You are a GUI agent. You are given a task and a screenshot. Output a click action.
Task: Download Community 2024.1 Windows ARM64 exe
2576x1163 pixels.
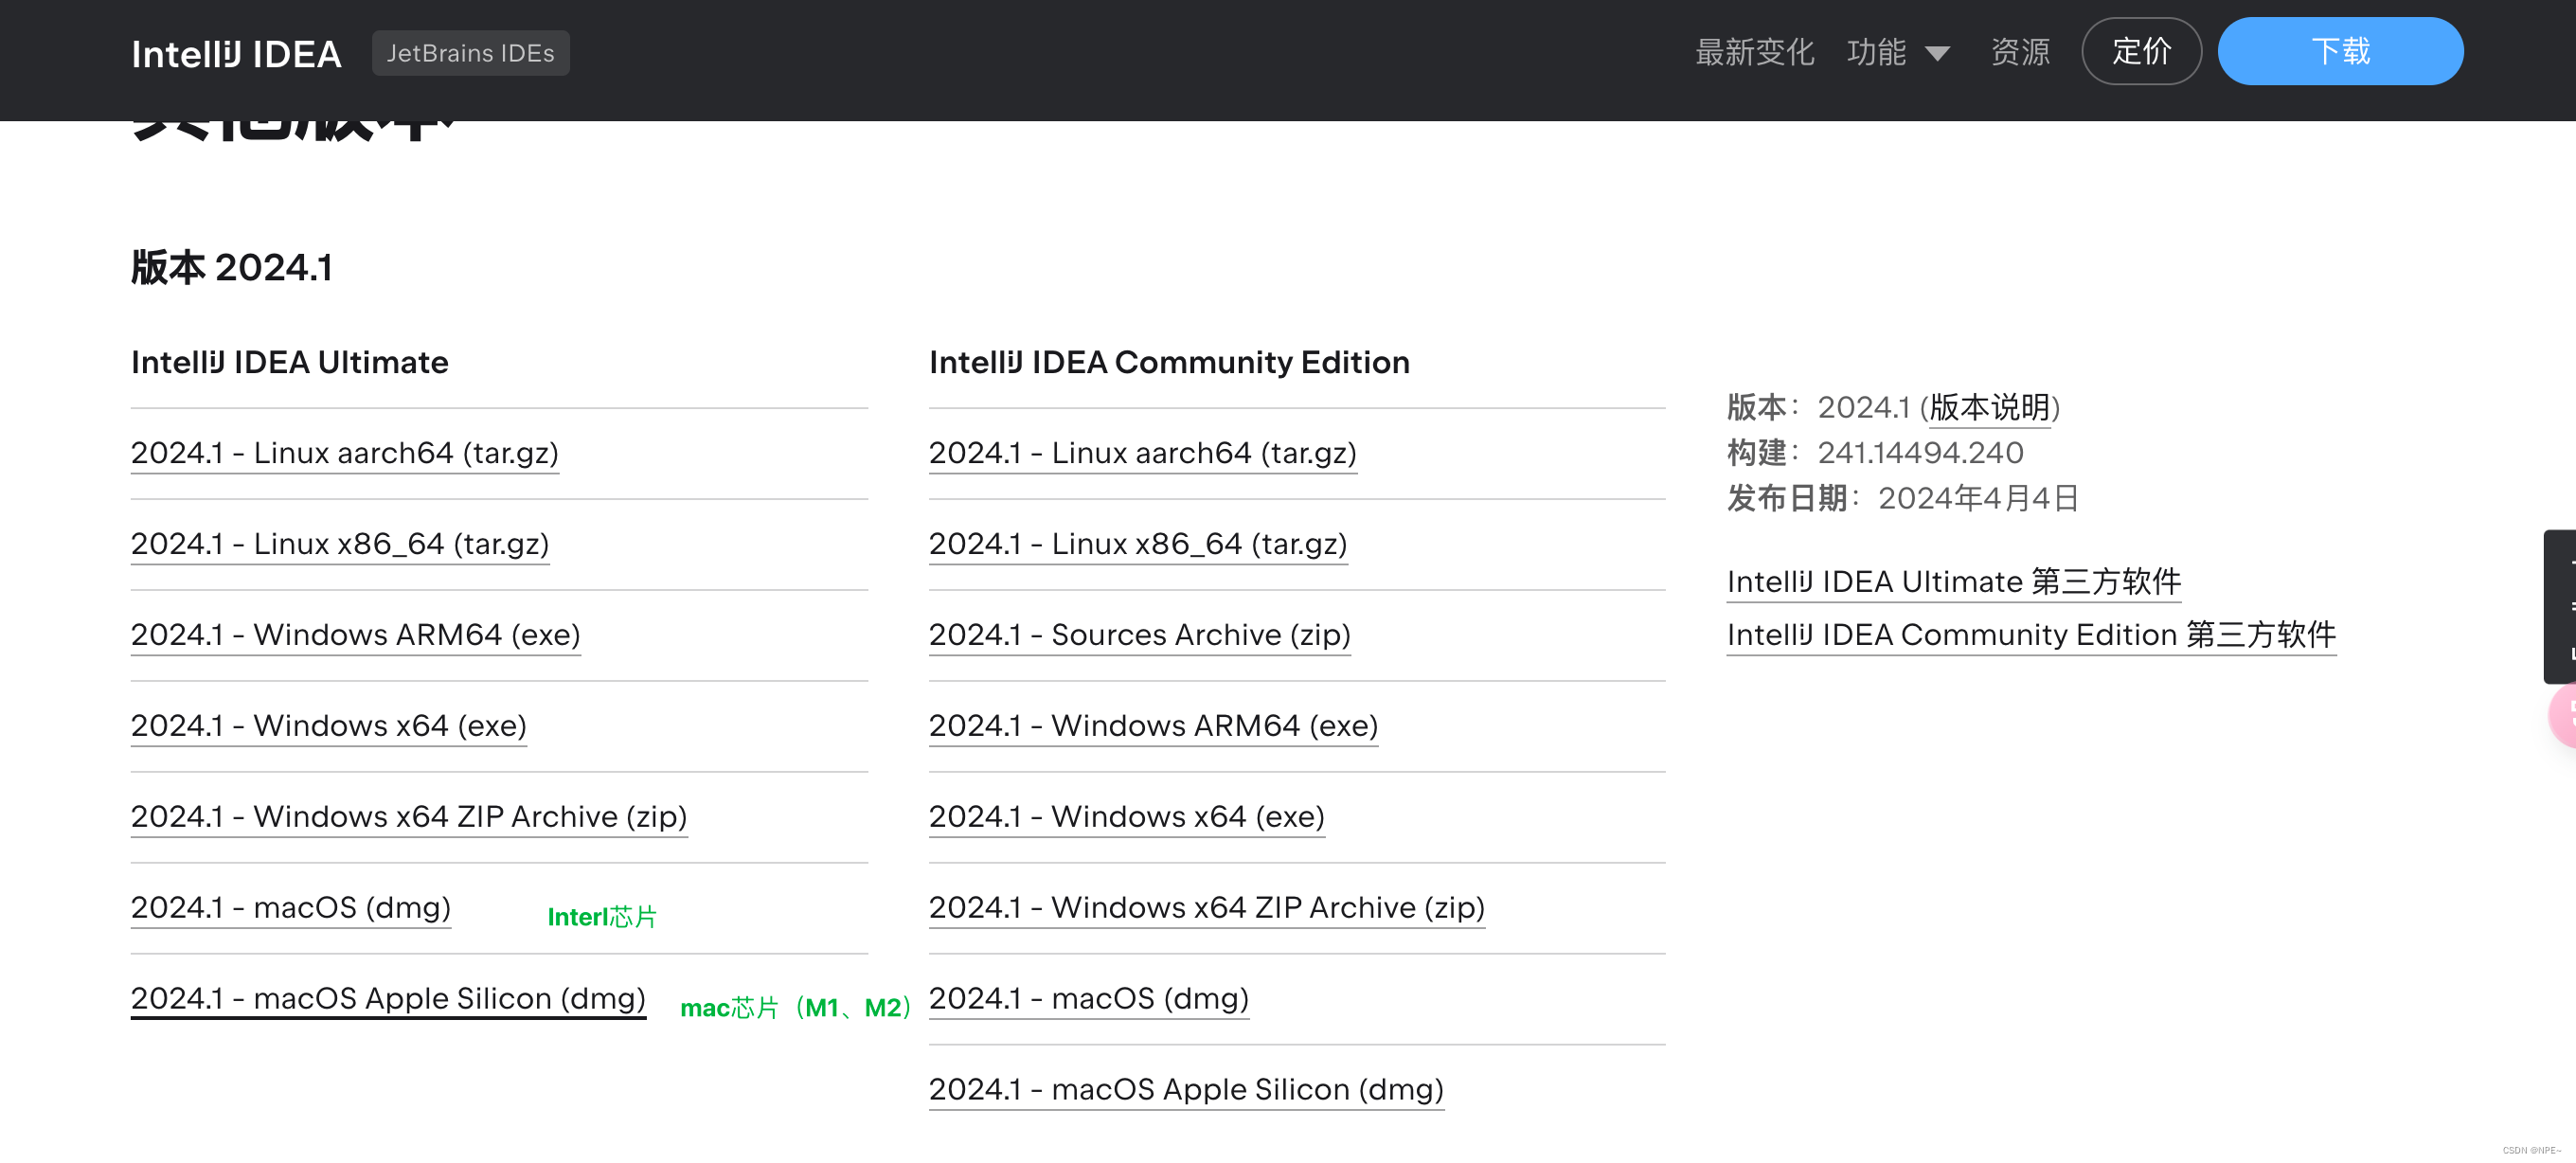click(x=1154, y=726)
